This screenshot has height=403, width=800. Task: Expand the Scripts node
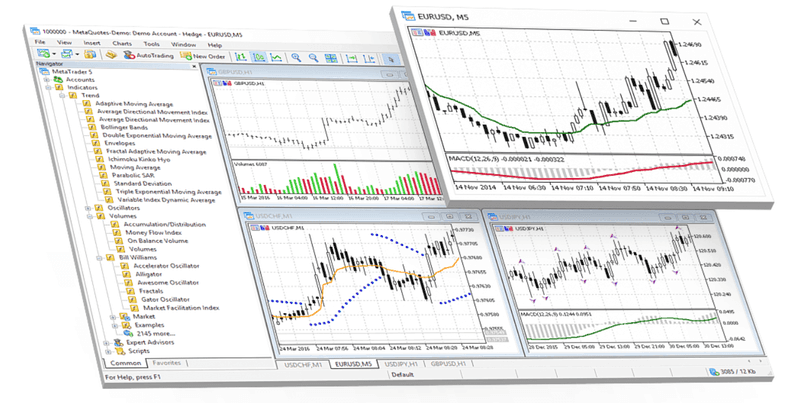click(x=108, y=351)
